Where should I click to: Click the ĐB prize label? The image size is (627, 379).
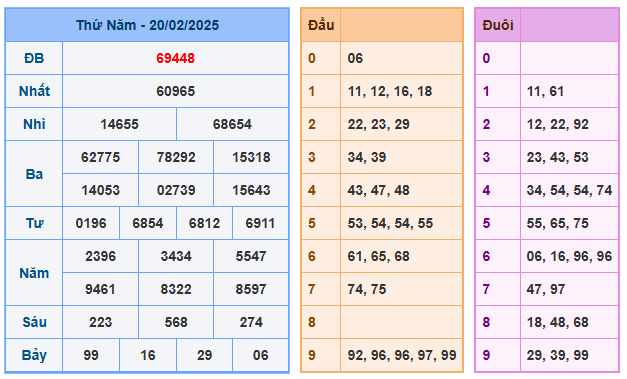[34, 58]
